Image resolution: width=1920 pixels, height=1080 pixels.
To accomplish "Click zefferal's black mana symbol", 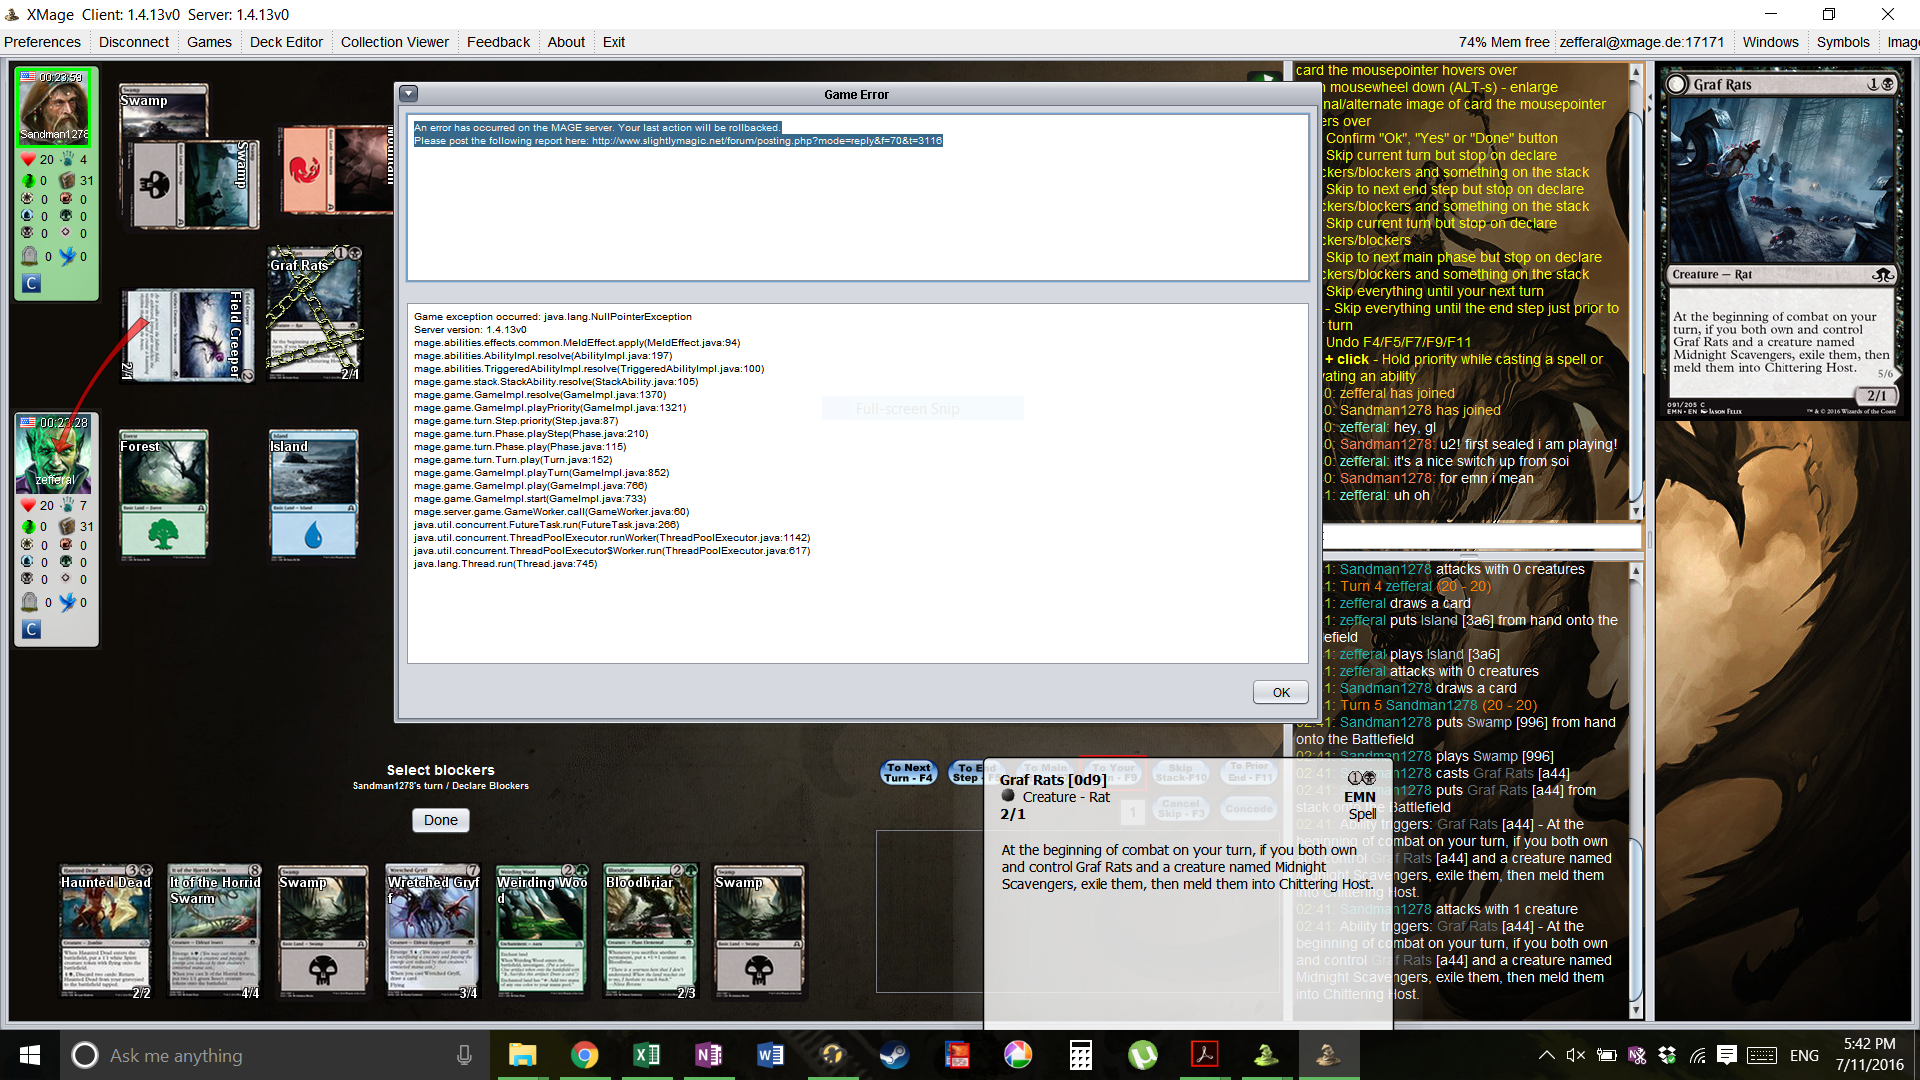I will (x=27, y=578).
